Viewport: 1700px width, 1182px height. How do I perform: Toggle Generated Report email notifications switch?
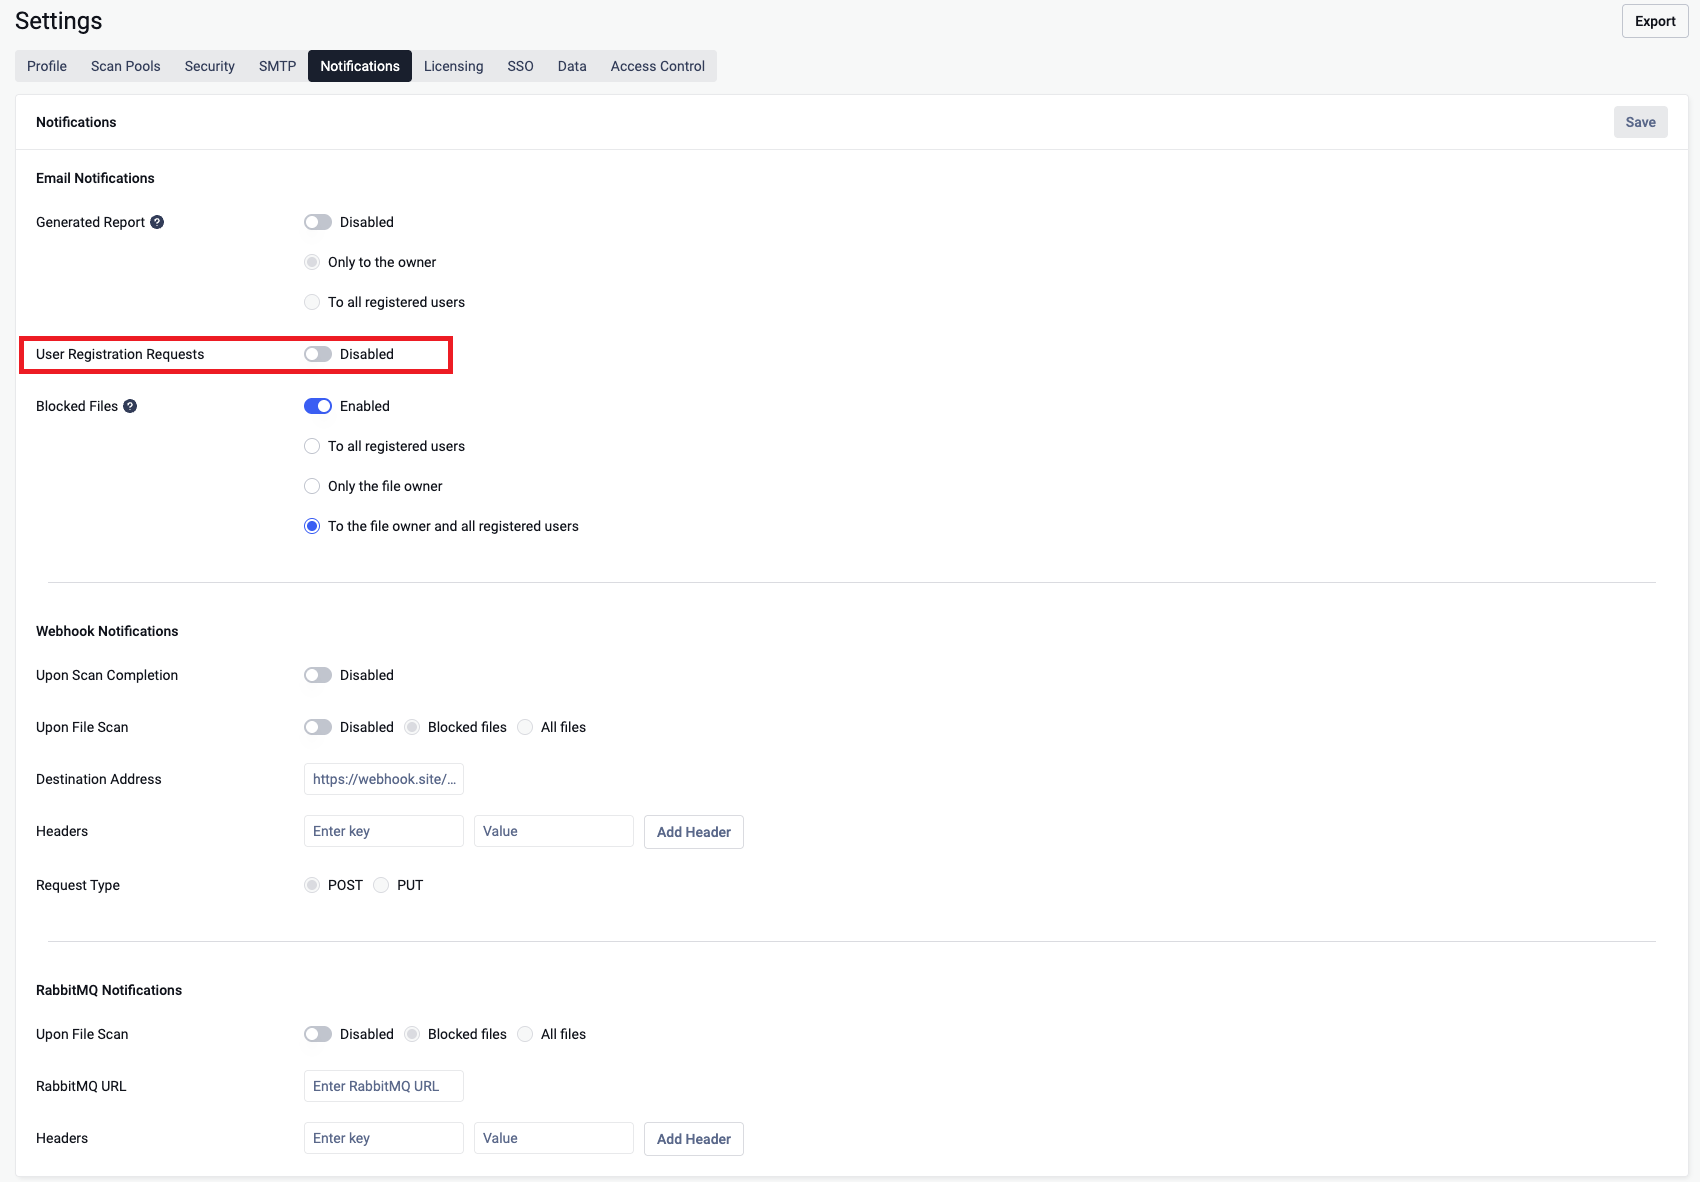[318, 222]
